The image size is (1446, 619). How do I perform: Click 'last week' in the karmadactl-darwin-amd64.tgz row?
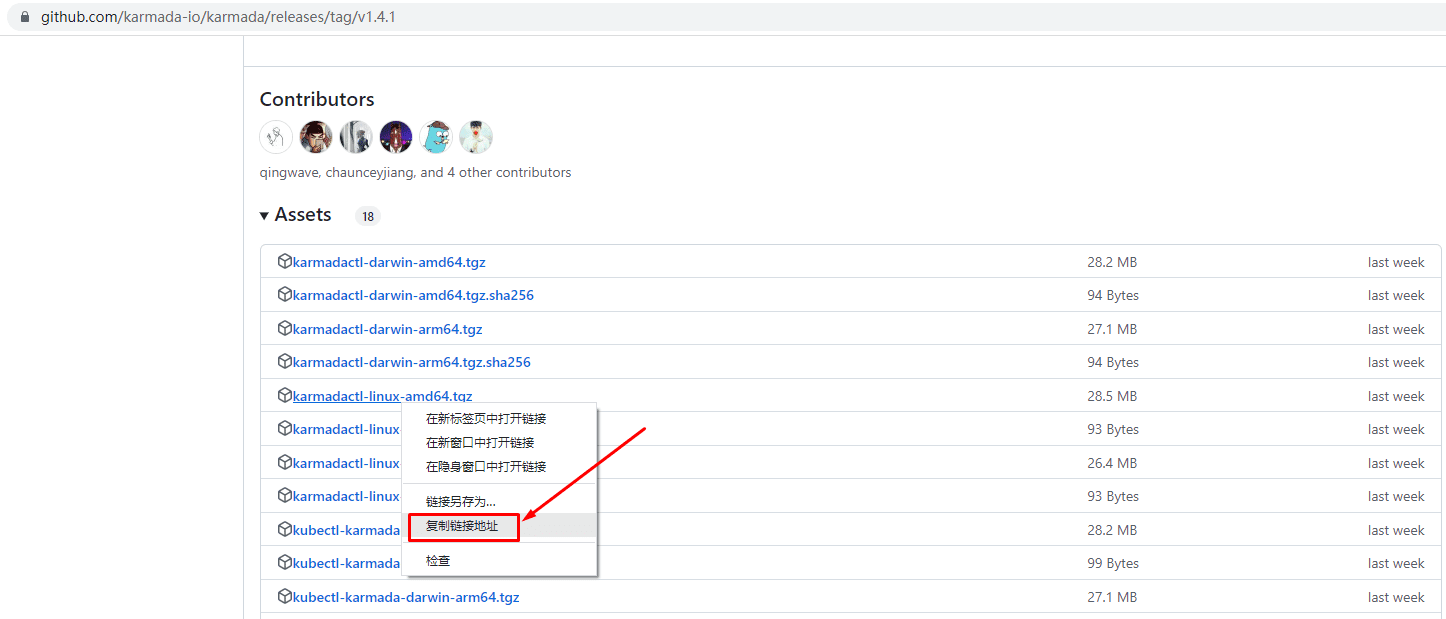[1396, 262]
